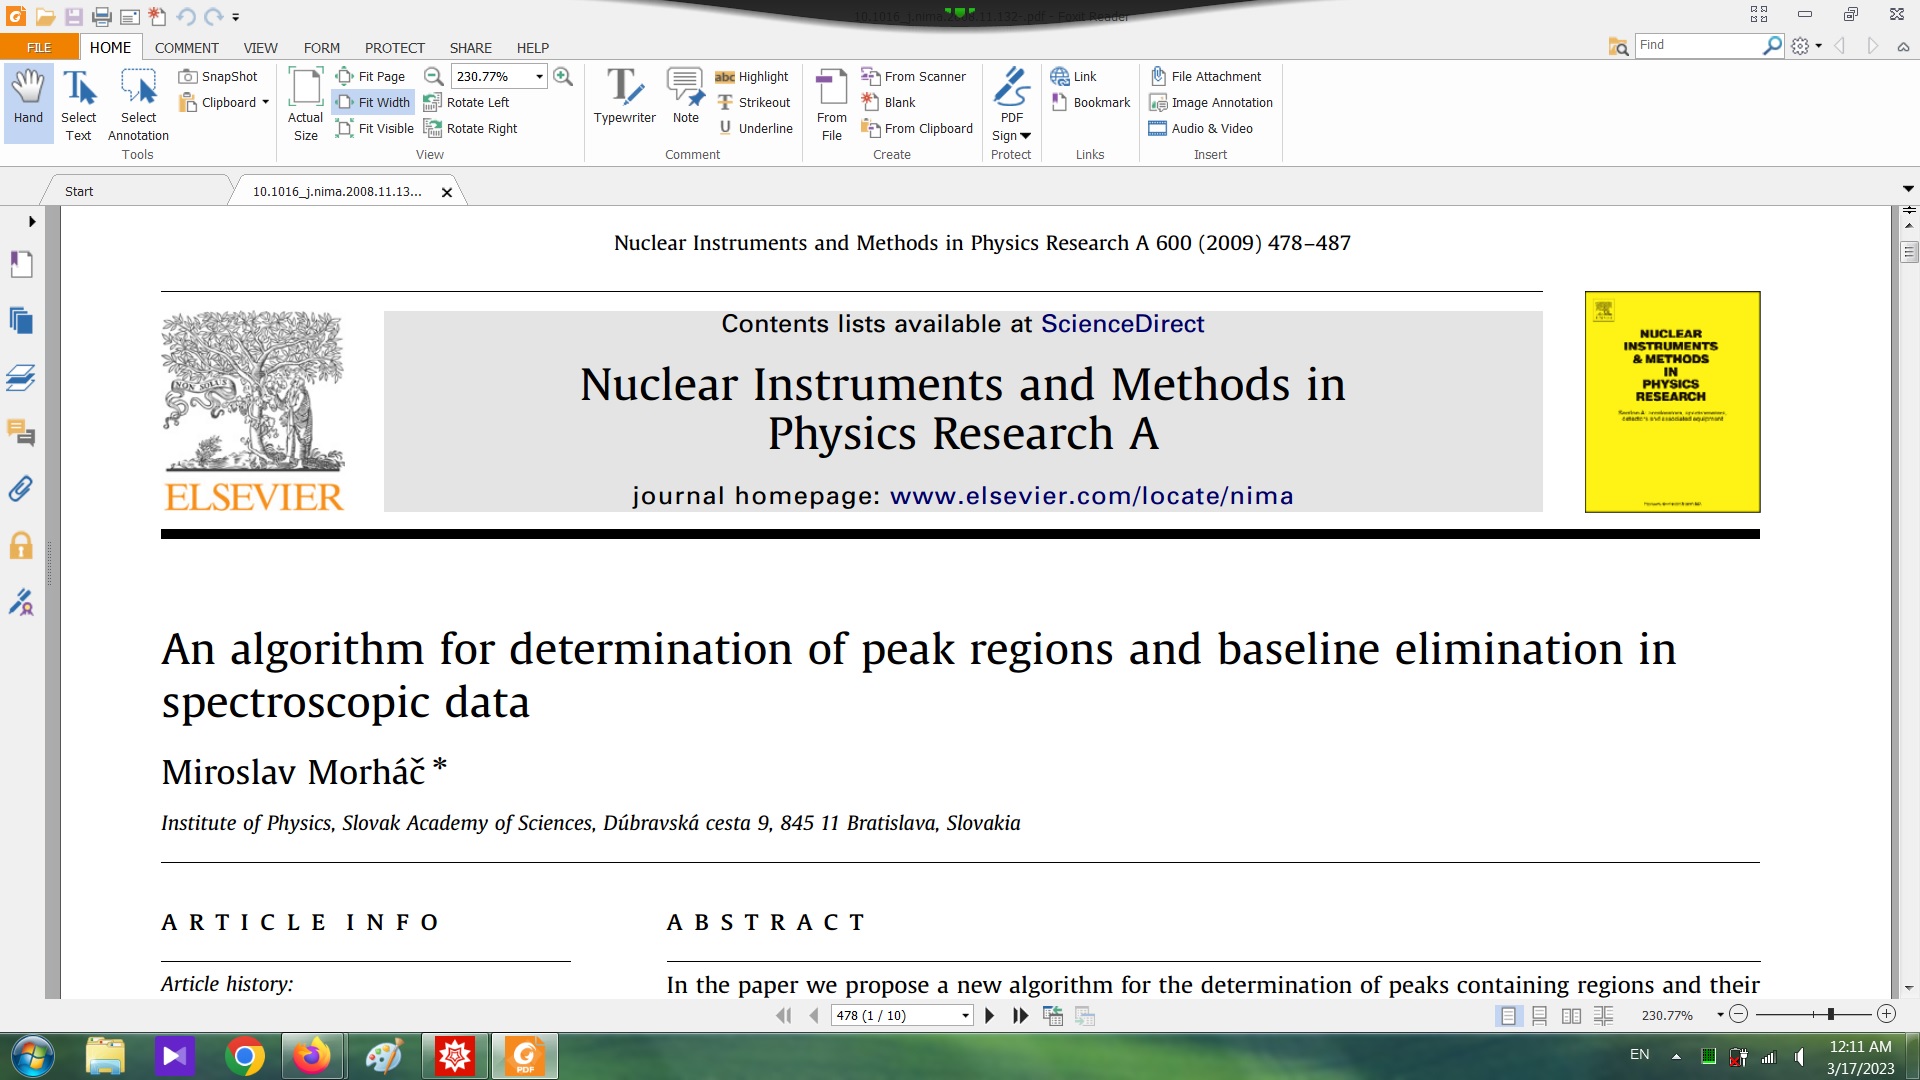
Task: Collapse the ribbon with the chevron
Action: tap(1903, 47)
